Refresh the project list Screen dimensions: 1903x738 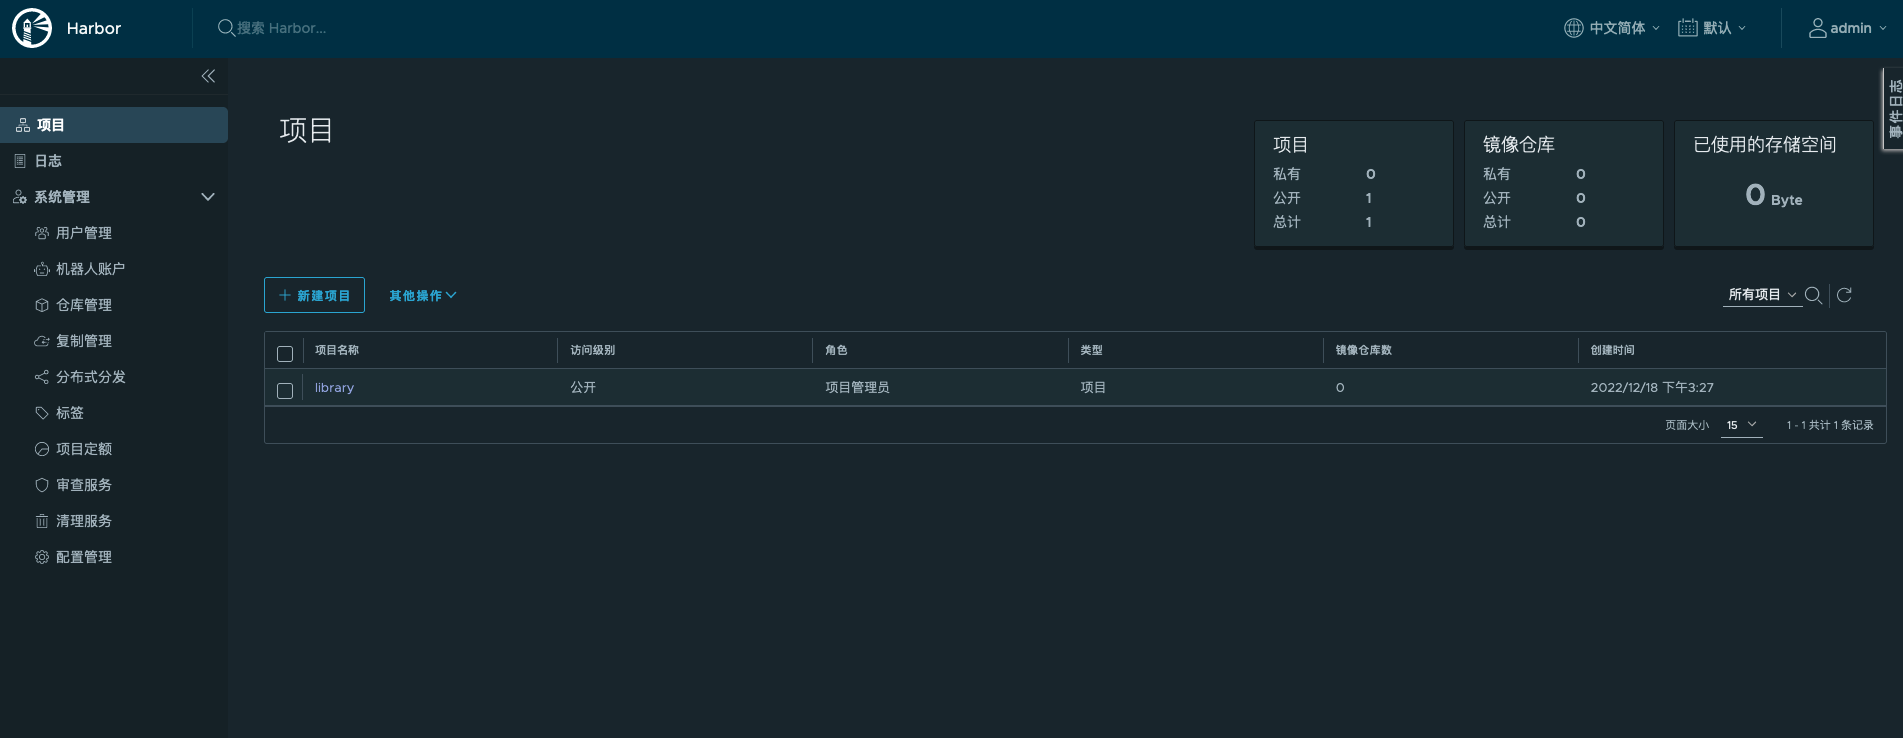tap(1845, 295)
